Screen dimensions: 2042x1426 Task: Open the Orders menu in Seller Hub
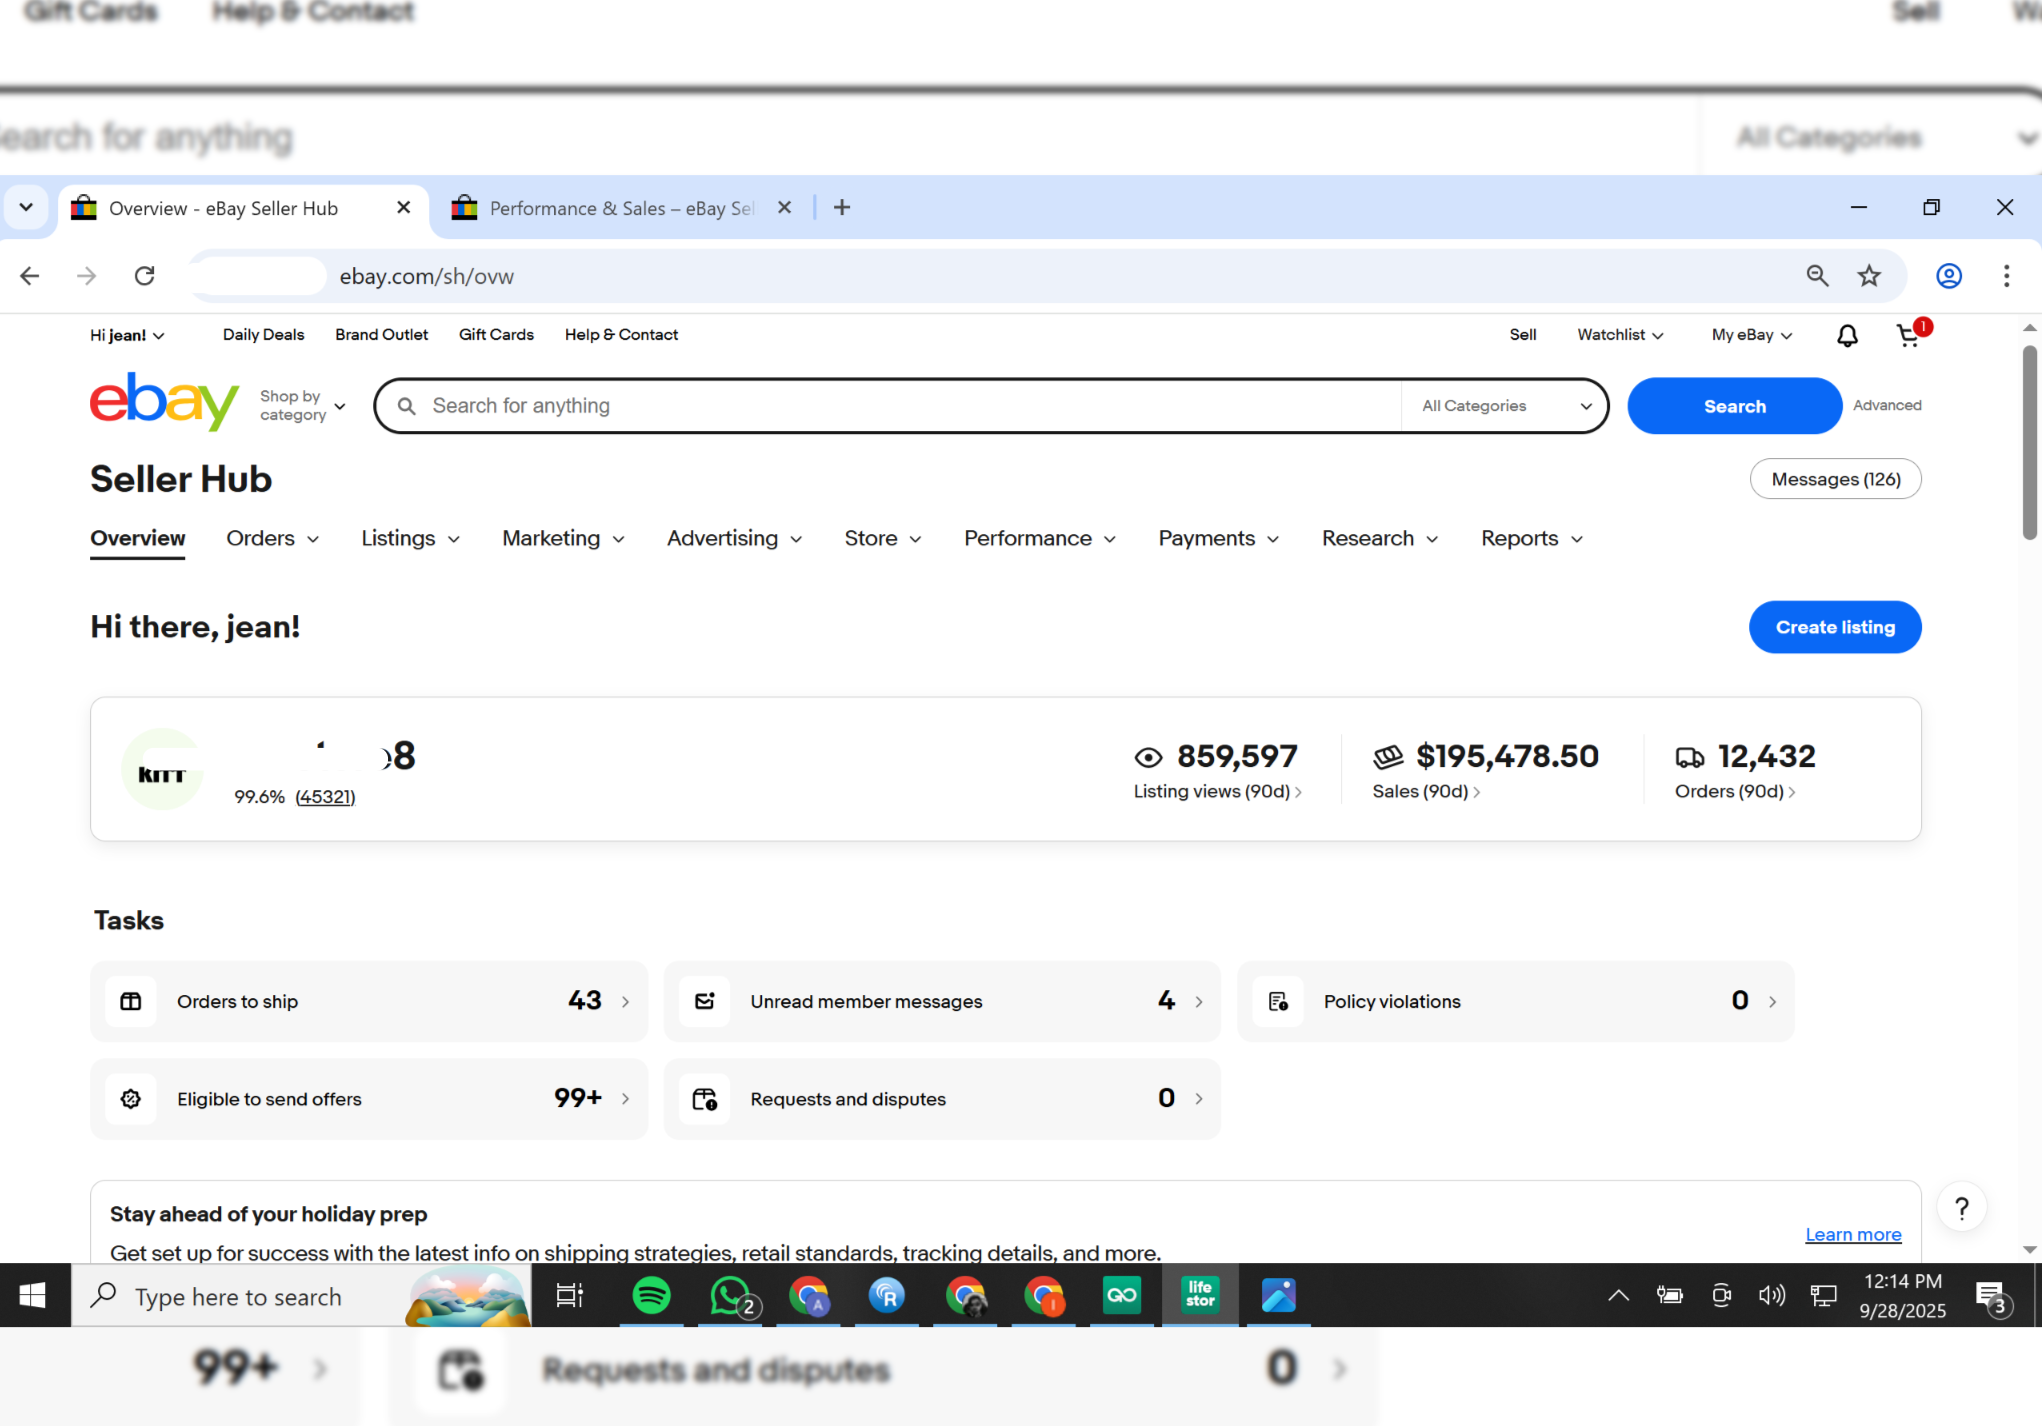272,539
